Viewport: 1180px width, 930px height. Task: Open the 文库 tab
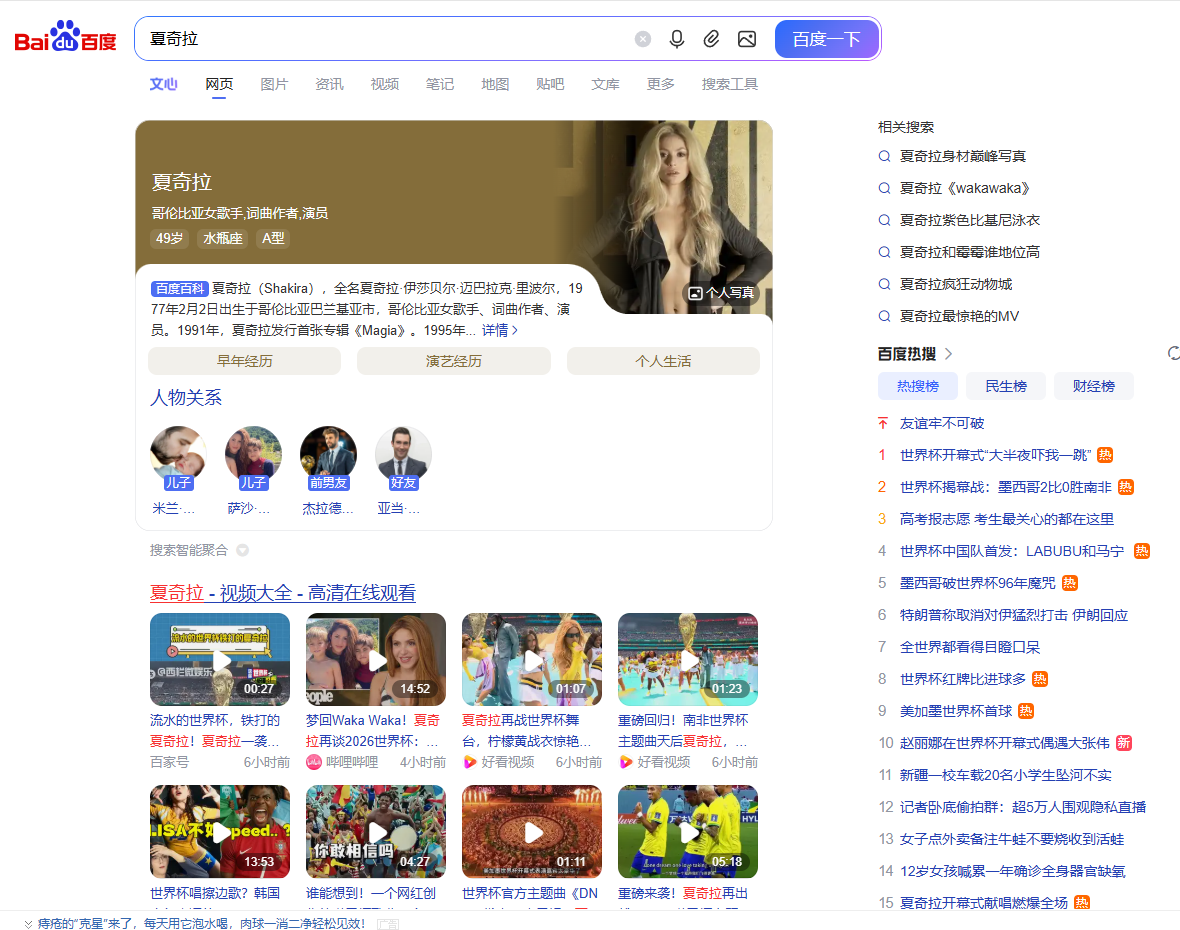[x=605, y=84]
